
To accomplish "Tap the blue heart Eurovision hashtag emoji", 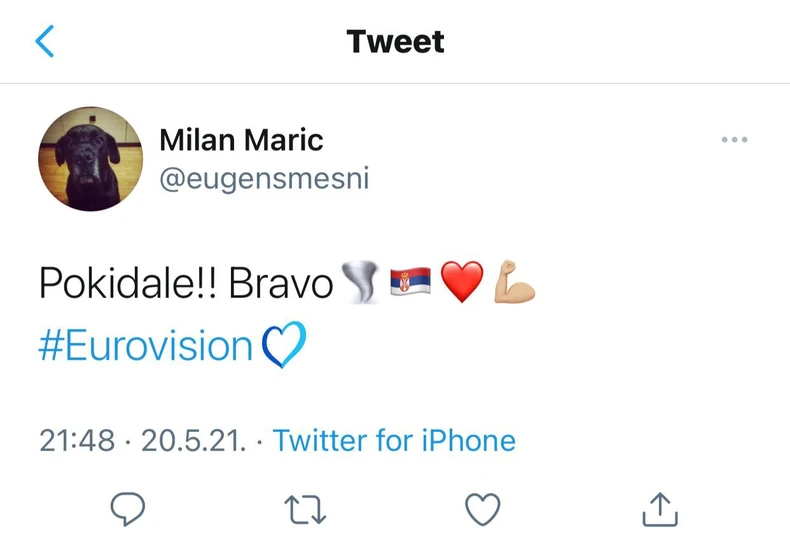I will coord(282,346).
